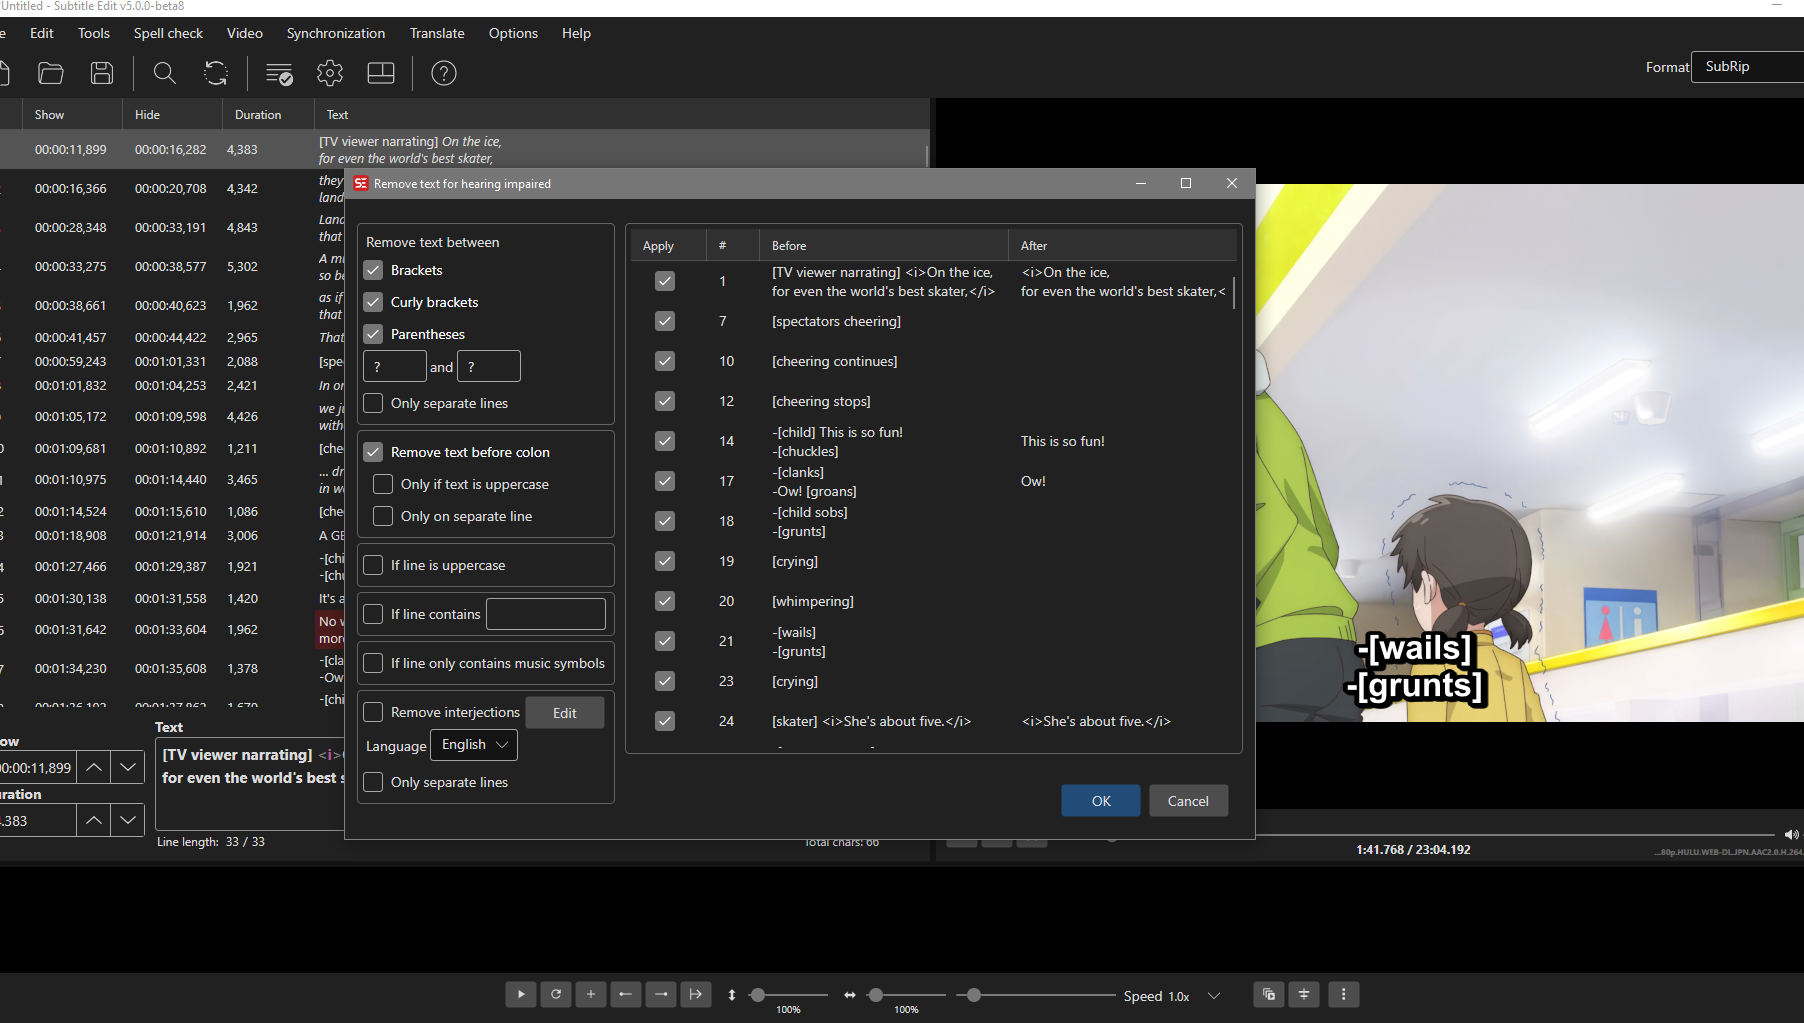This screenshot has height=1023, width=1804.
Task: Open the Help question mark icon
Action: coord(444,73)
